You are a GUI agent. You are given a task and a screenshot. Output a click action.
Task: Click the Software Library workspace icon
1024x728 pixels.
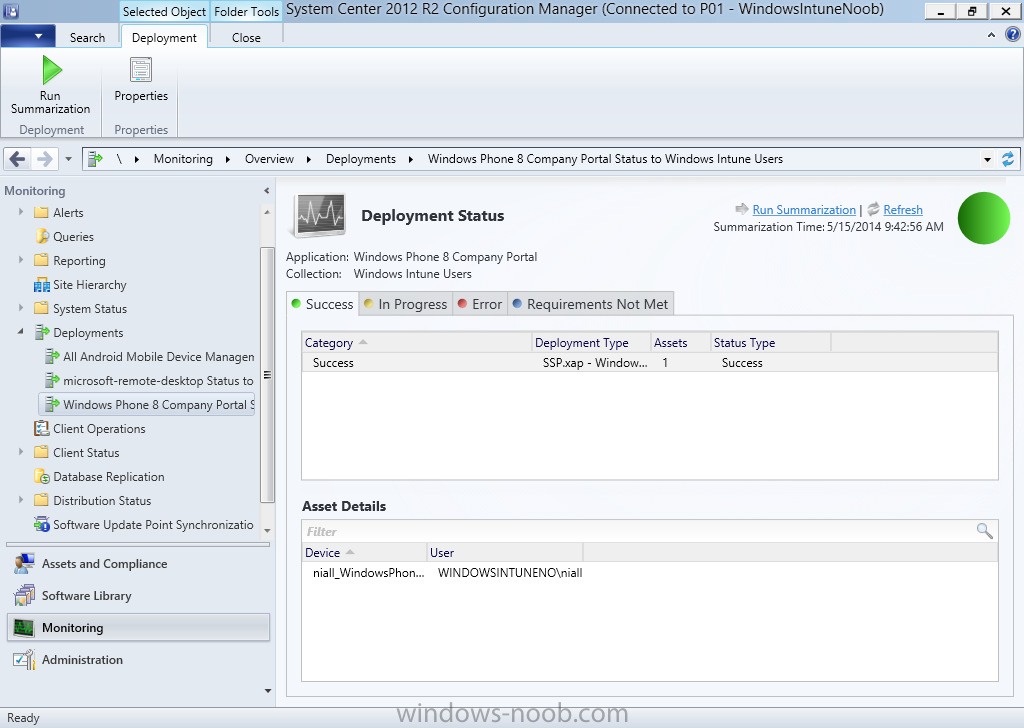[24, 595]
